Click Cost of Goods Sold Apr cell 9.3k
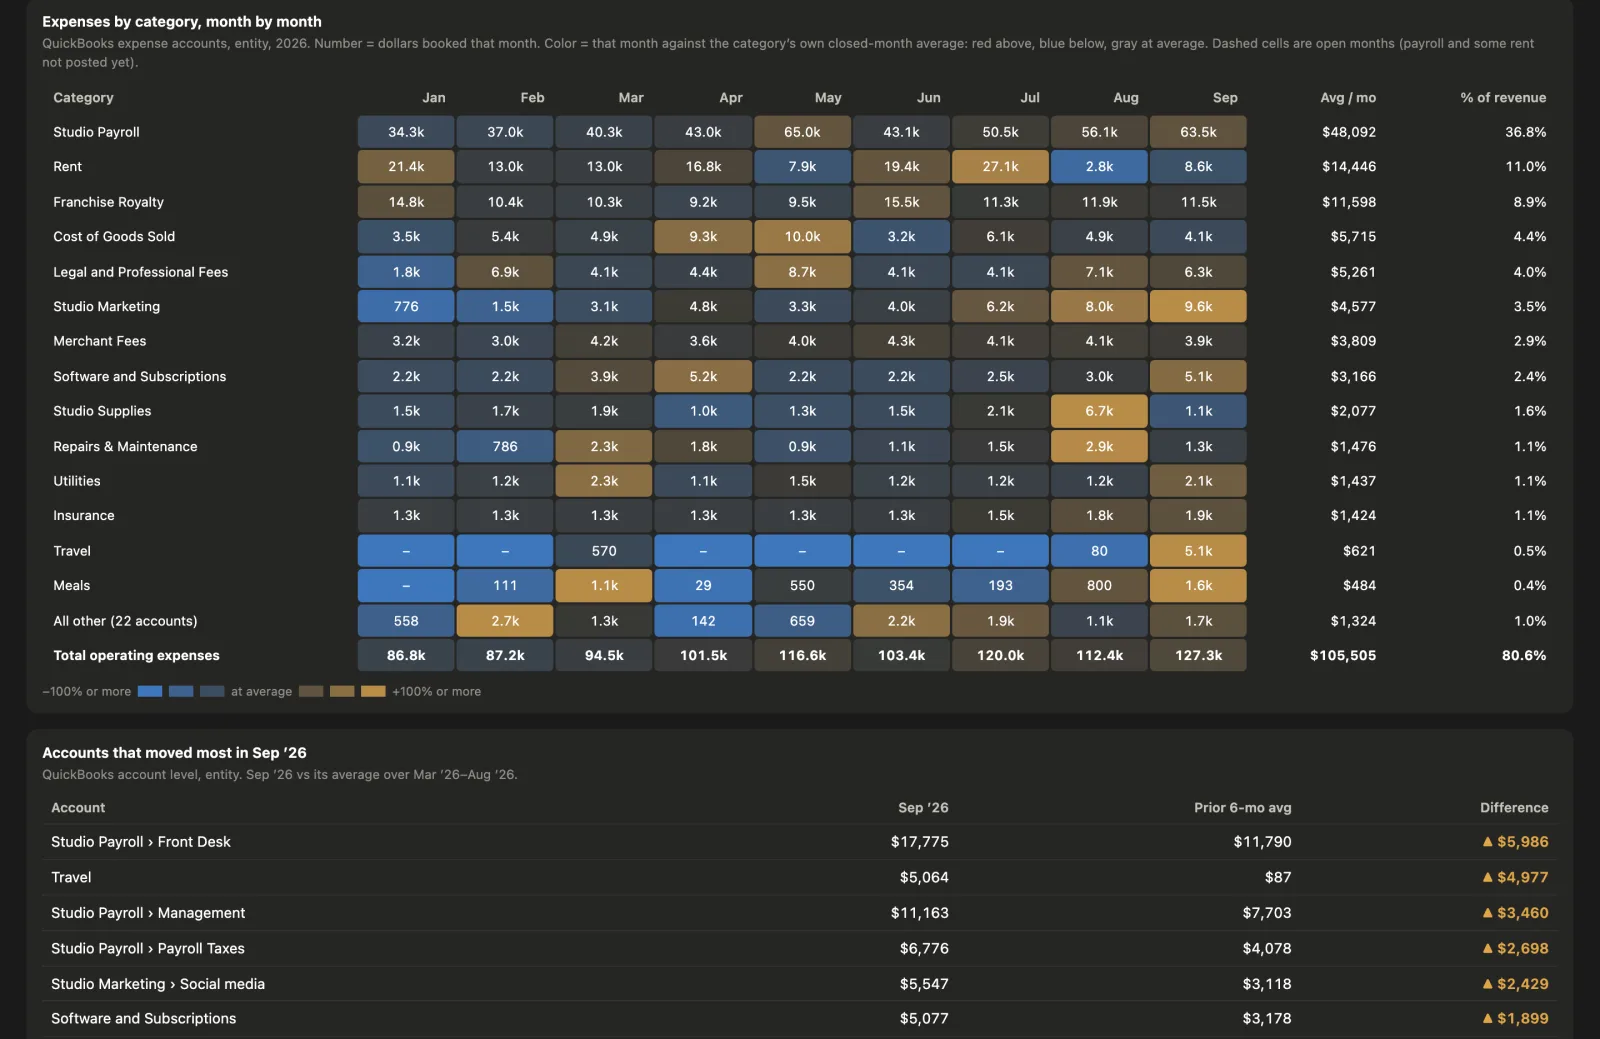The height and width of the screenshot is (1039, 1600). [x=703, y=237]
